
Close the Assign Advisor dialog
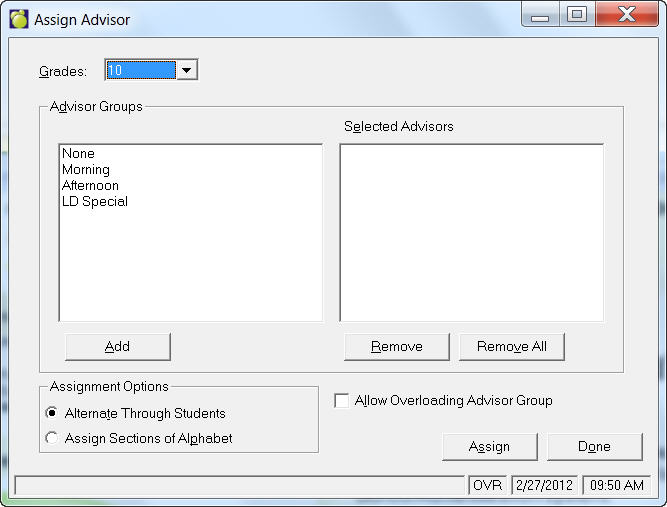[x=626, y=15]
